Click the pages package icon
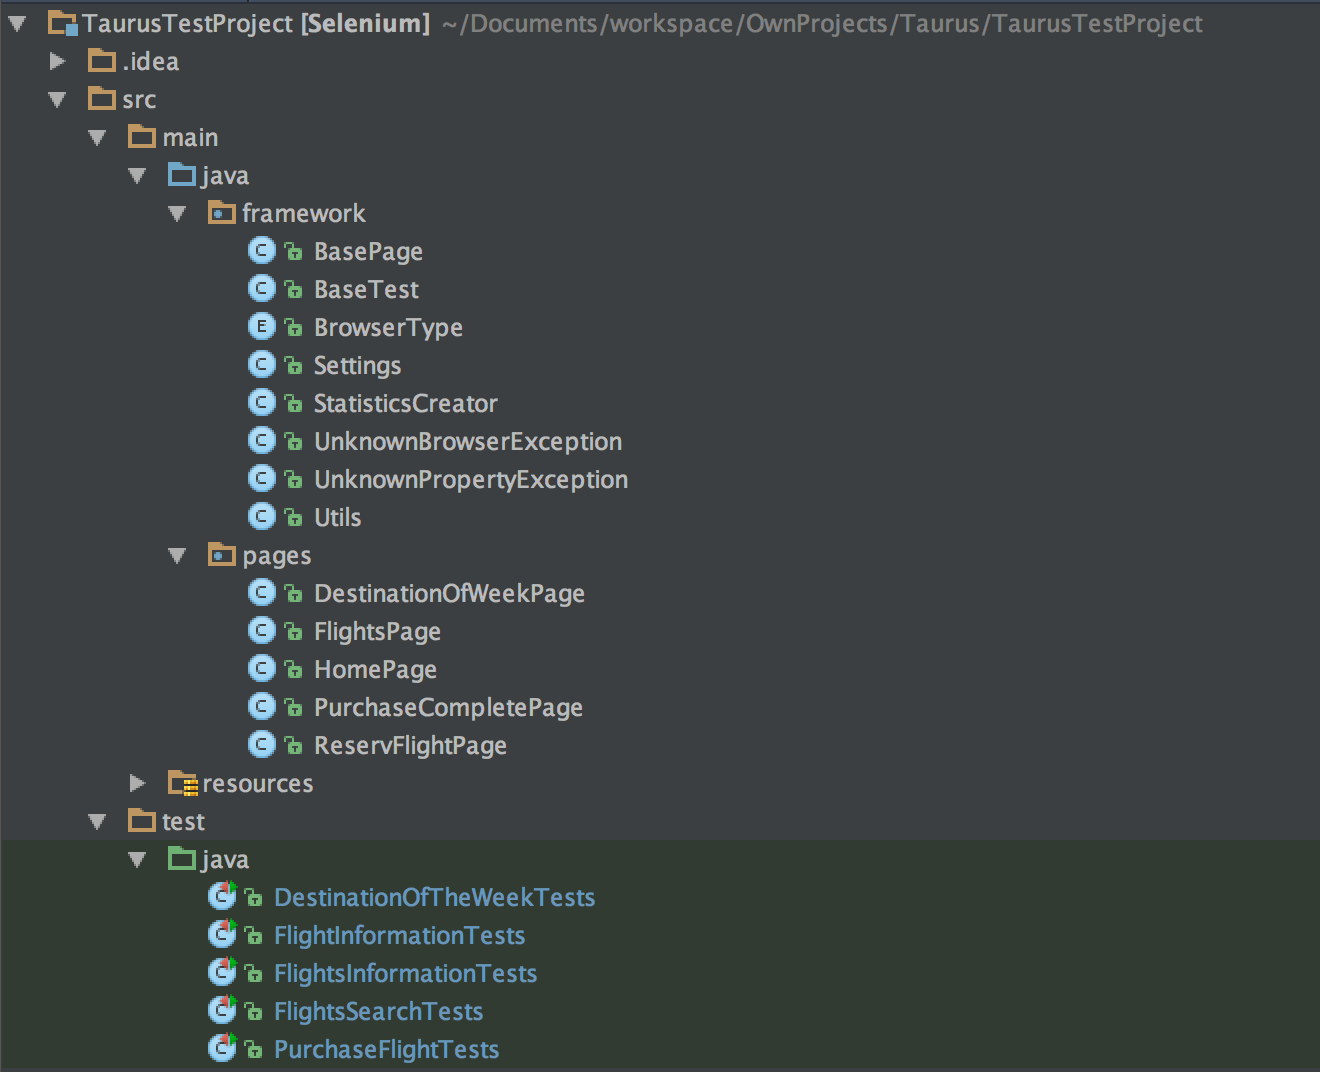Screen dimensions: 1320x1072 (222, 555)
